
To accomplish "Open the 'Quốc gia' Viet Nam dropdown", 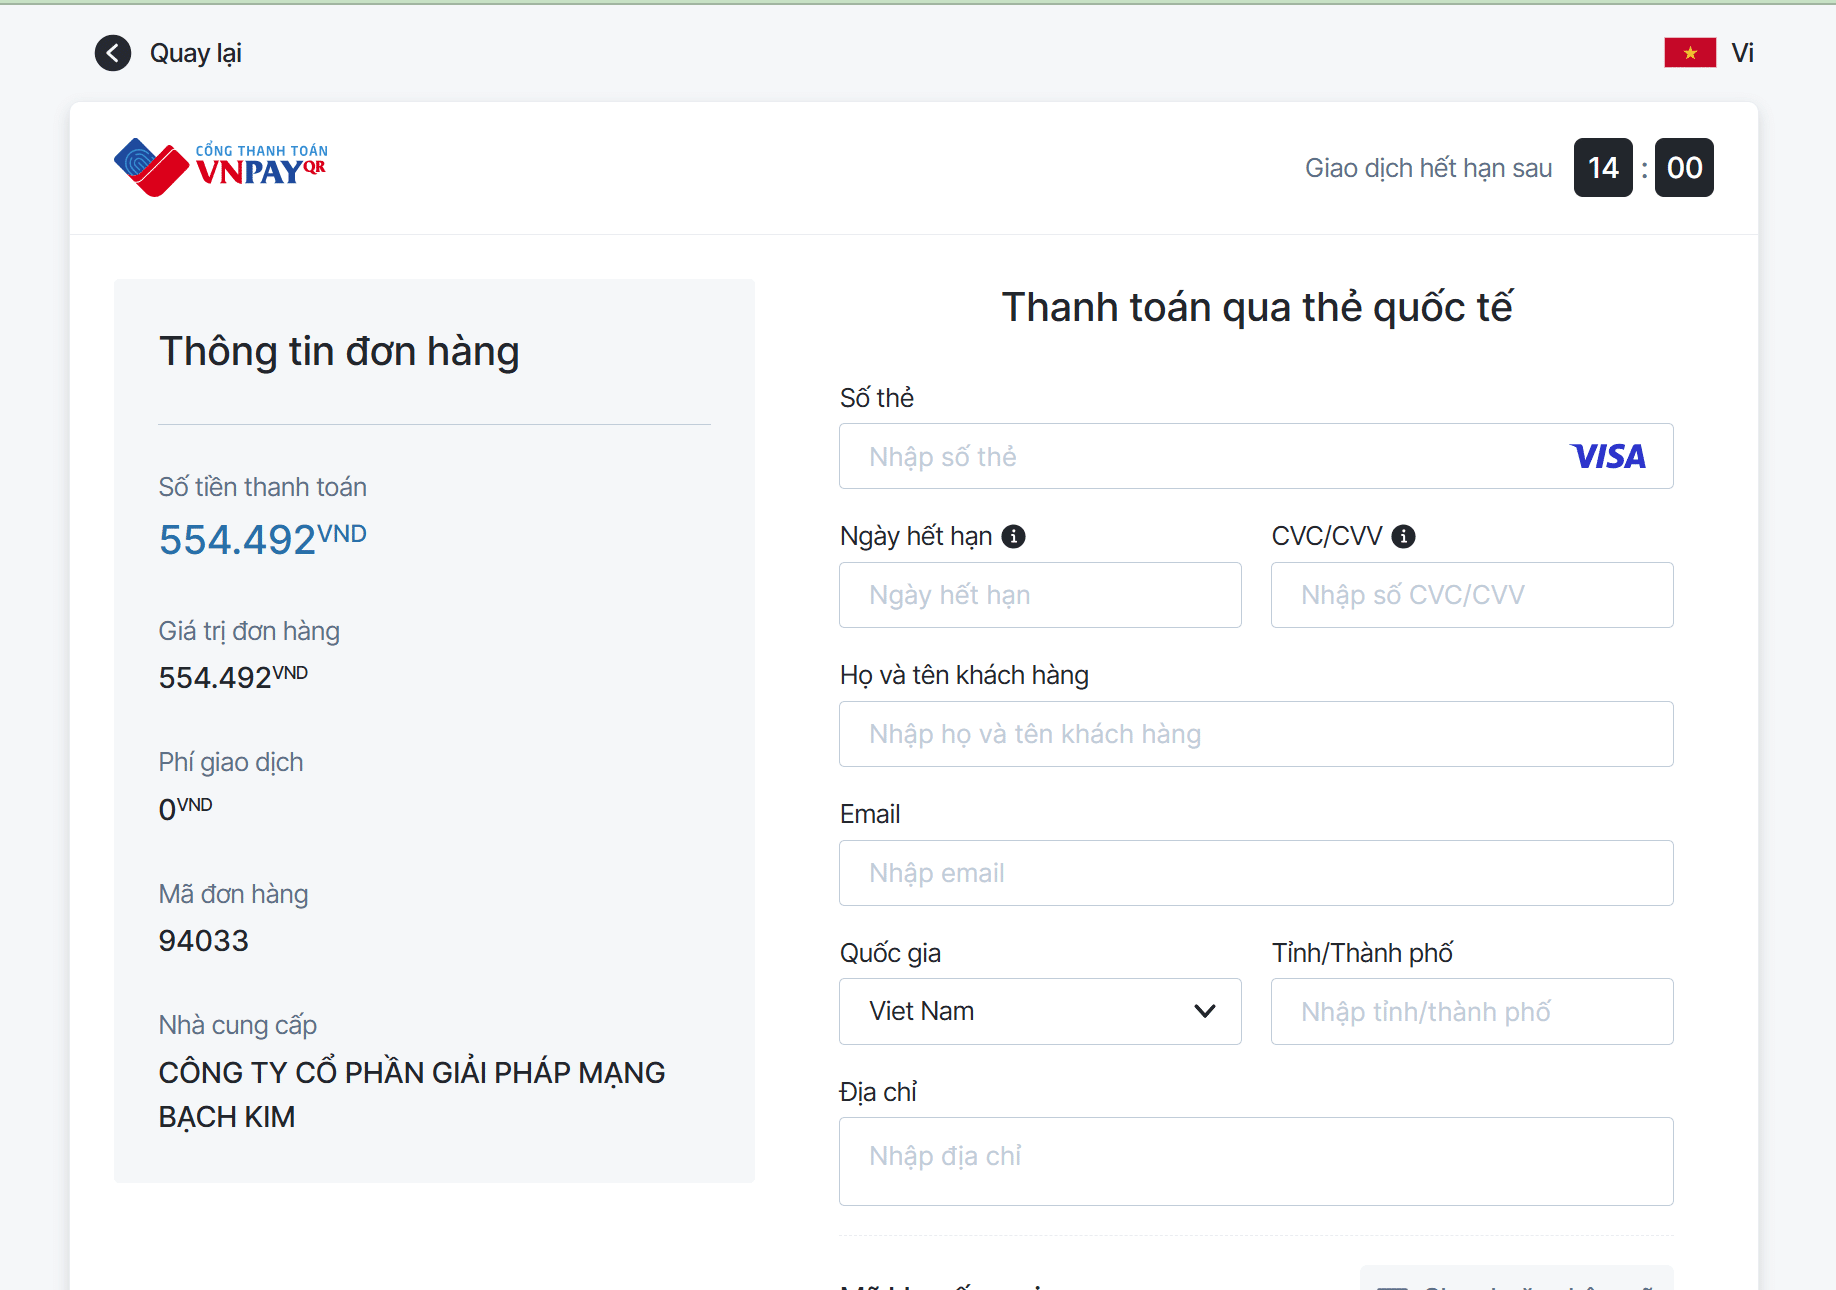I will tap(1040, 1012).
